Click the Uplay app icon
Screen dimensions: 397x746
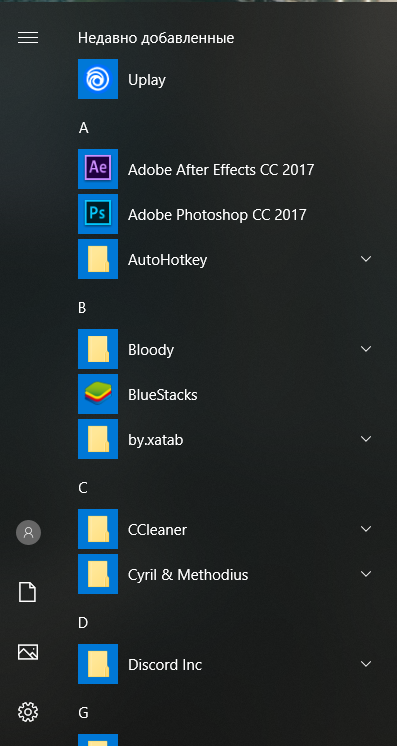coord(98,79)
